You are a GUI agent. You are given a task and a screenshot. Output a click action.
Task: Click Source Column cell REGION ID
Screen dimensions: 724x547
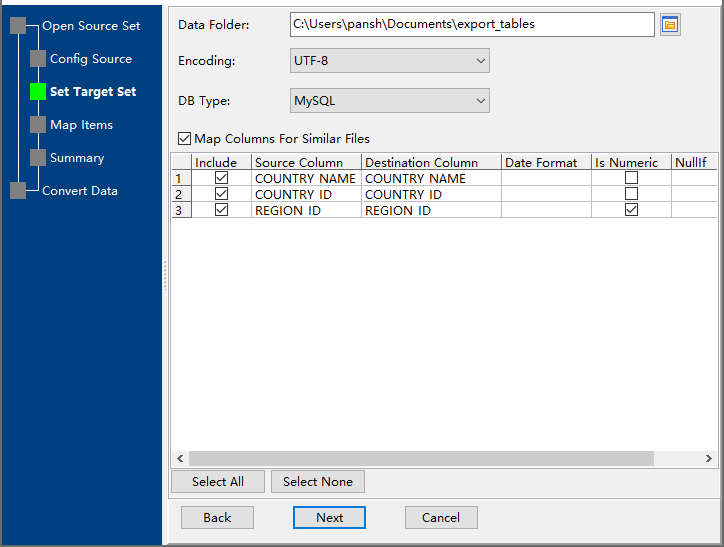point(306,210)
